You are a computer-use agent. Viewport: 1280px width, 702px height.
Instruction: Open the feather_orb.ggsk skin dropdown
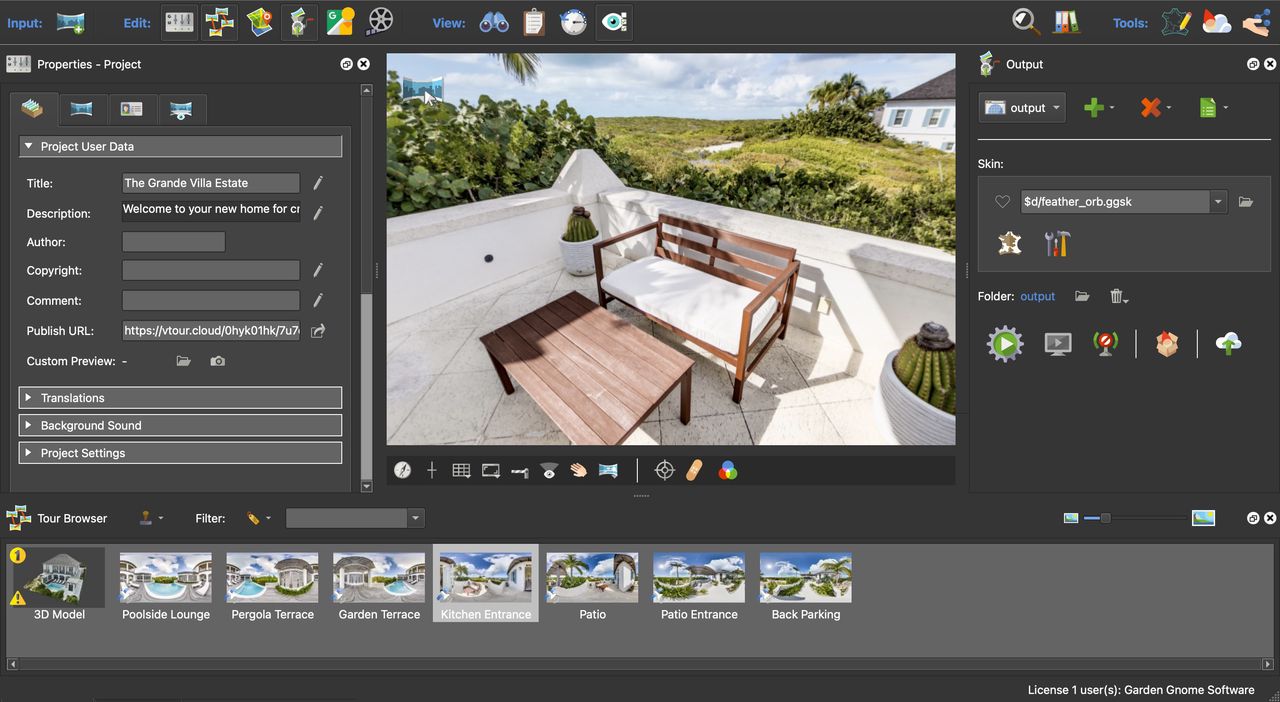click(1218, 202)
